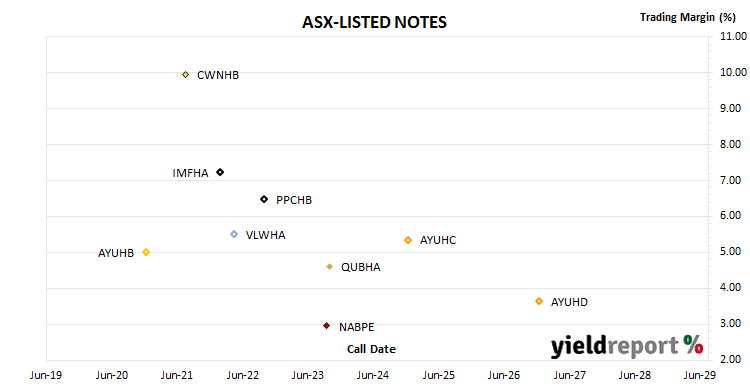The image size is (750, 391).
Task: Click the 11.00 y-axis value
Action: coord(733,36)
